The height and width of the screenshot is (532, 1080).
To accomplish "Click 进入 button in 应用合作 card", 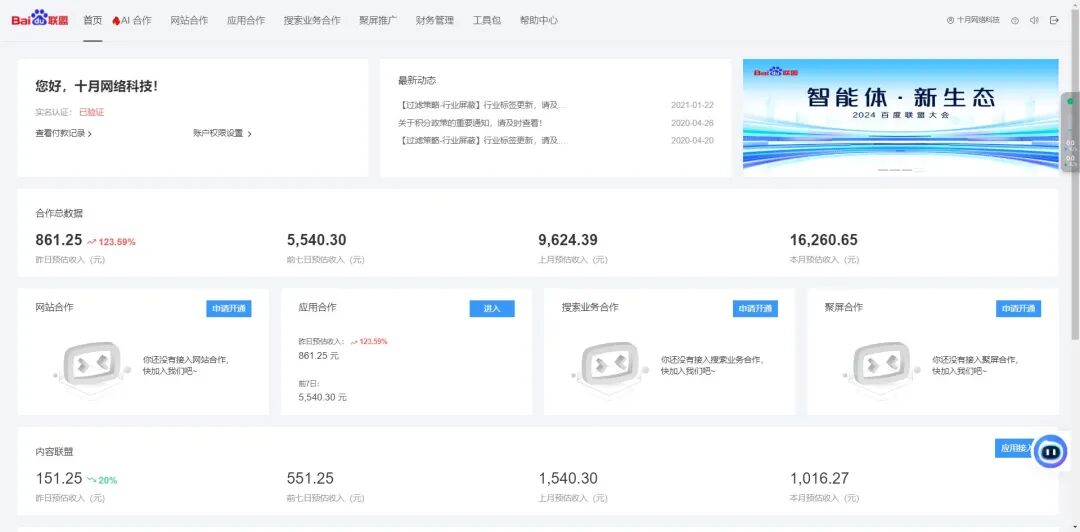I will [x=492, y=309].
